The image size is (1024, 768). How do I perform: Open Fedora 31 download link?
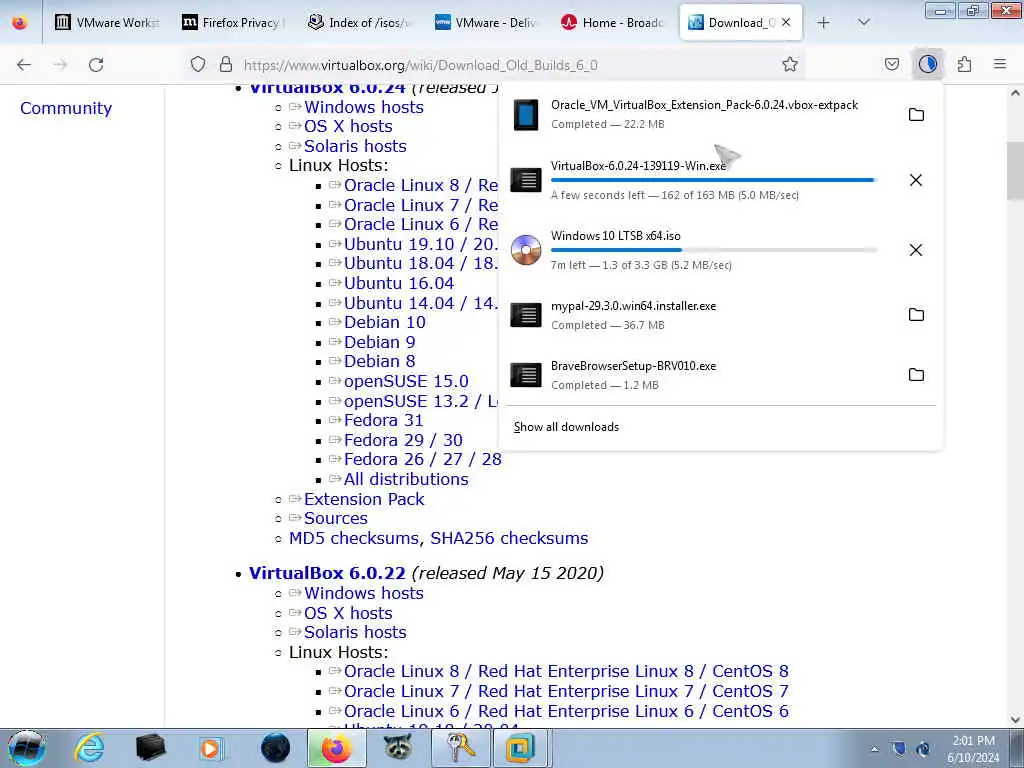[x=383, y=421]
